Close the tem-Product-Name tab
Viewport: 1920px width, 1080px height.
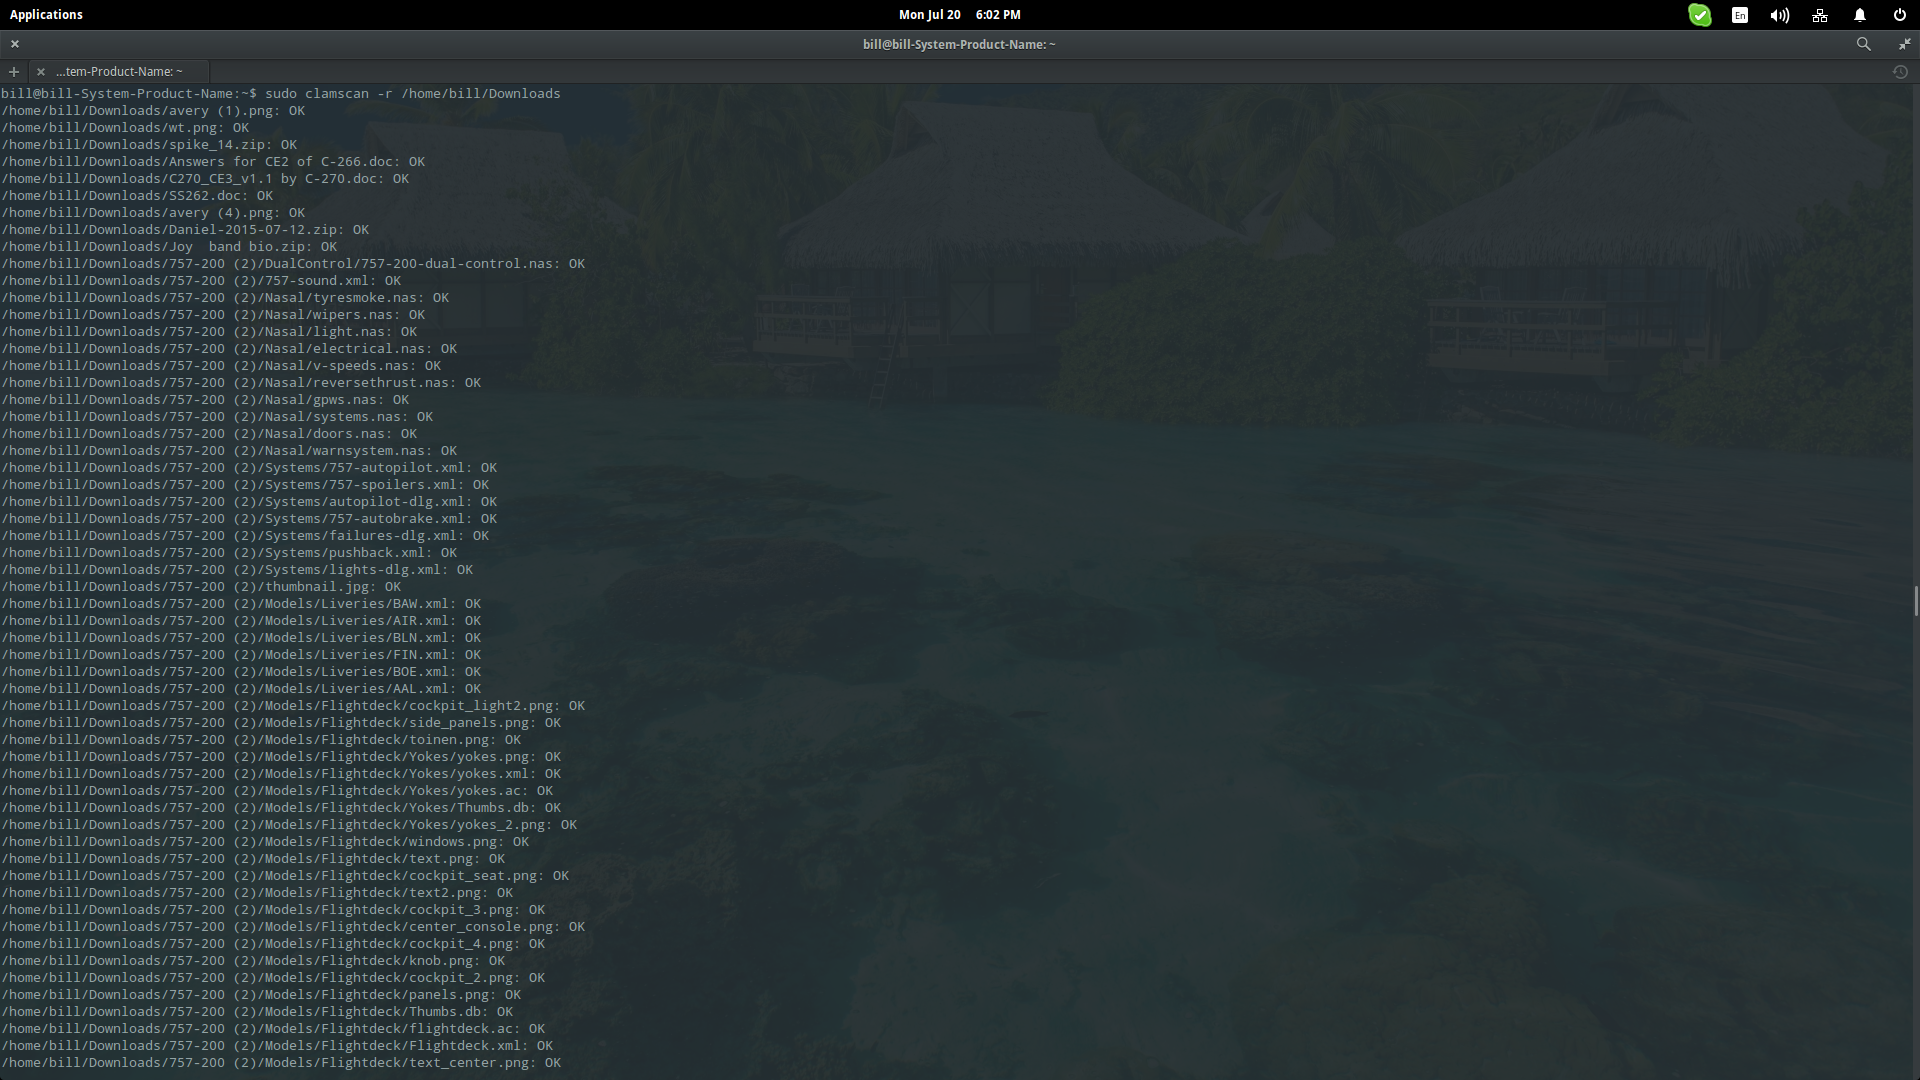coord(40,72)
